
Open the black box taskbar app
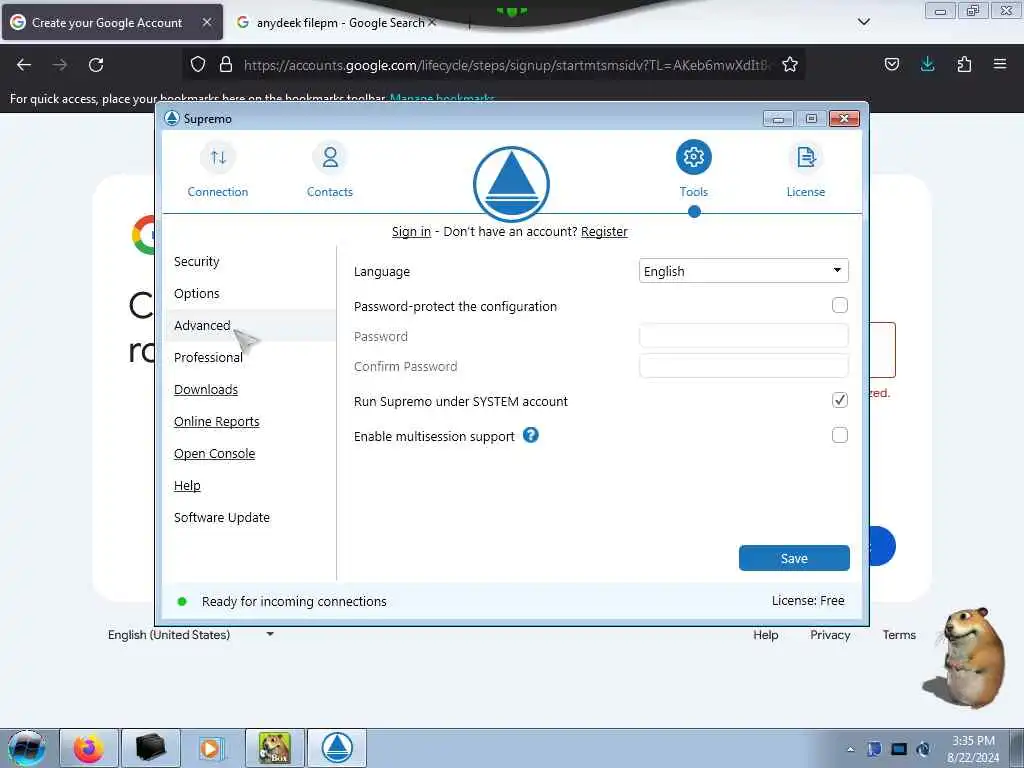150,748
